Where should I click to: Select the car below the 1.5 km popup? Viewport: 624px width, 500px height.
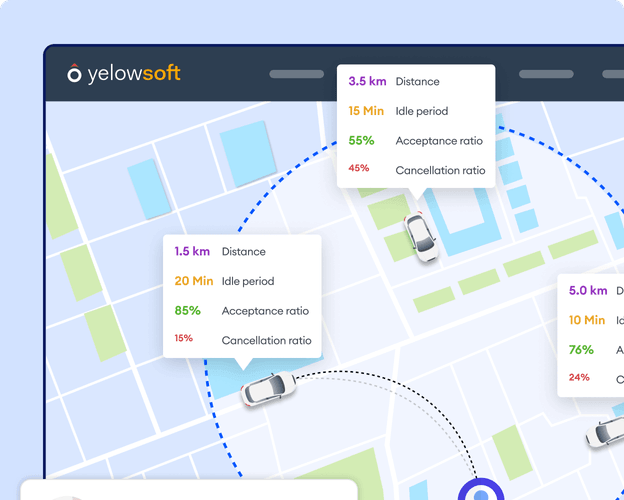click(269, 389)
